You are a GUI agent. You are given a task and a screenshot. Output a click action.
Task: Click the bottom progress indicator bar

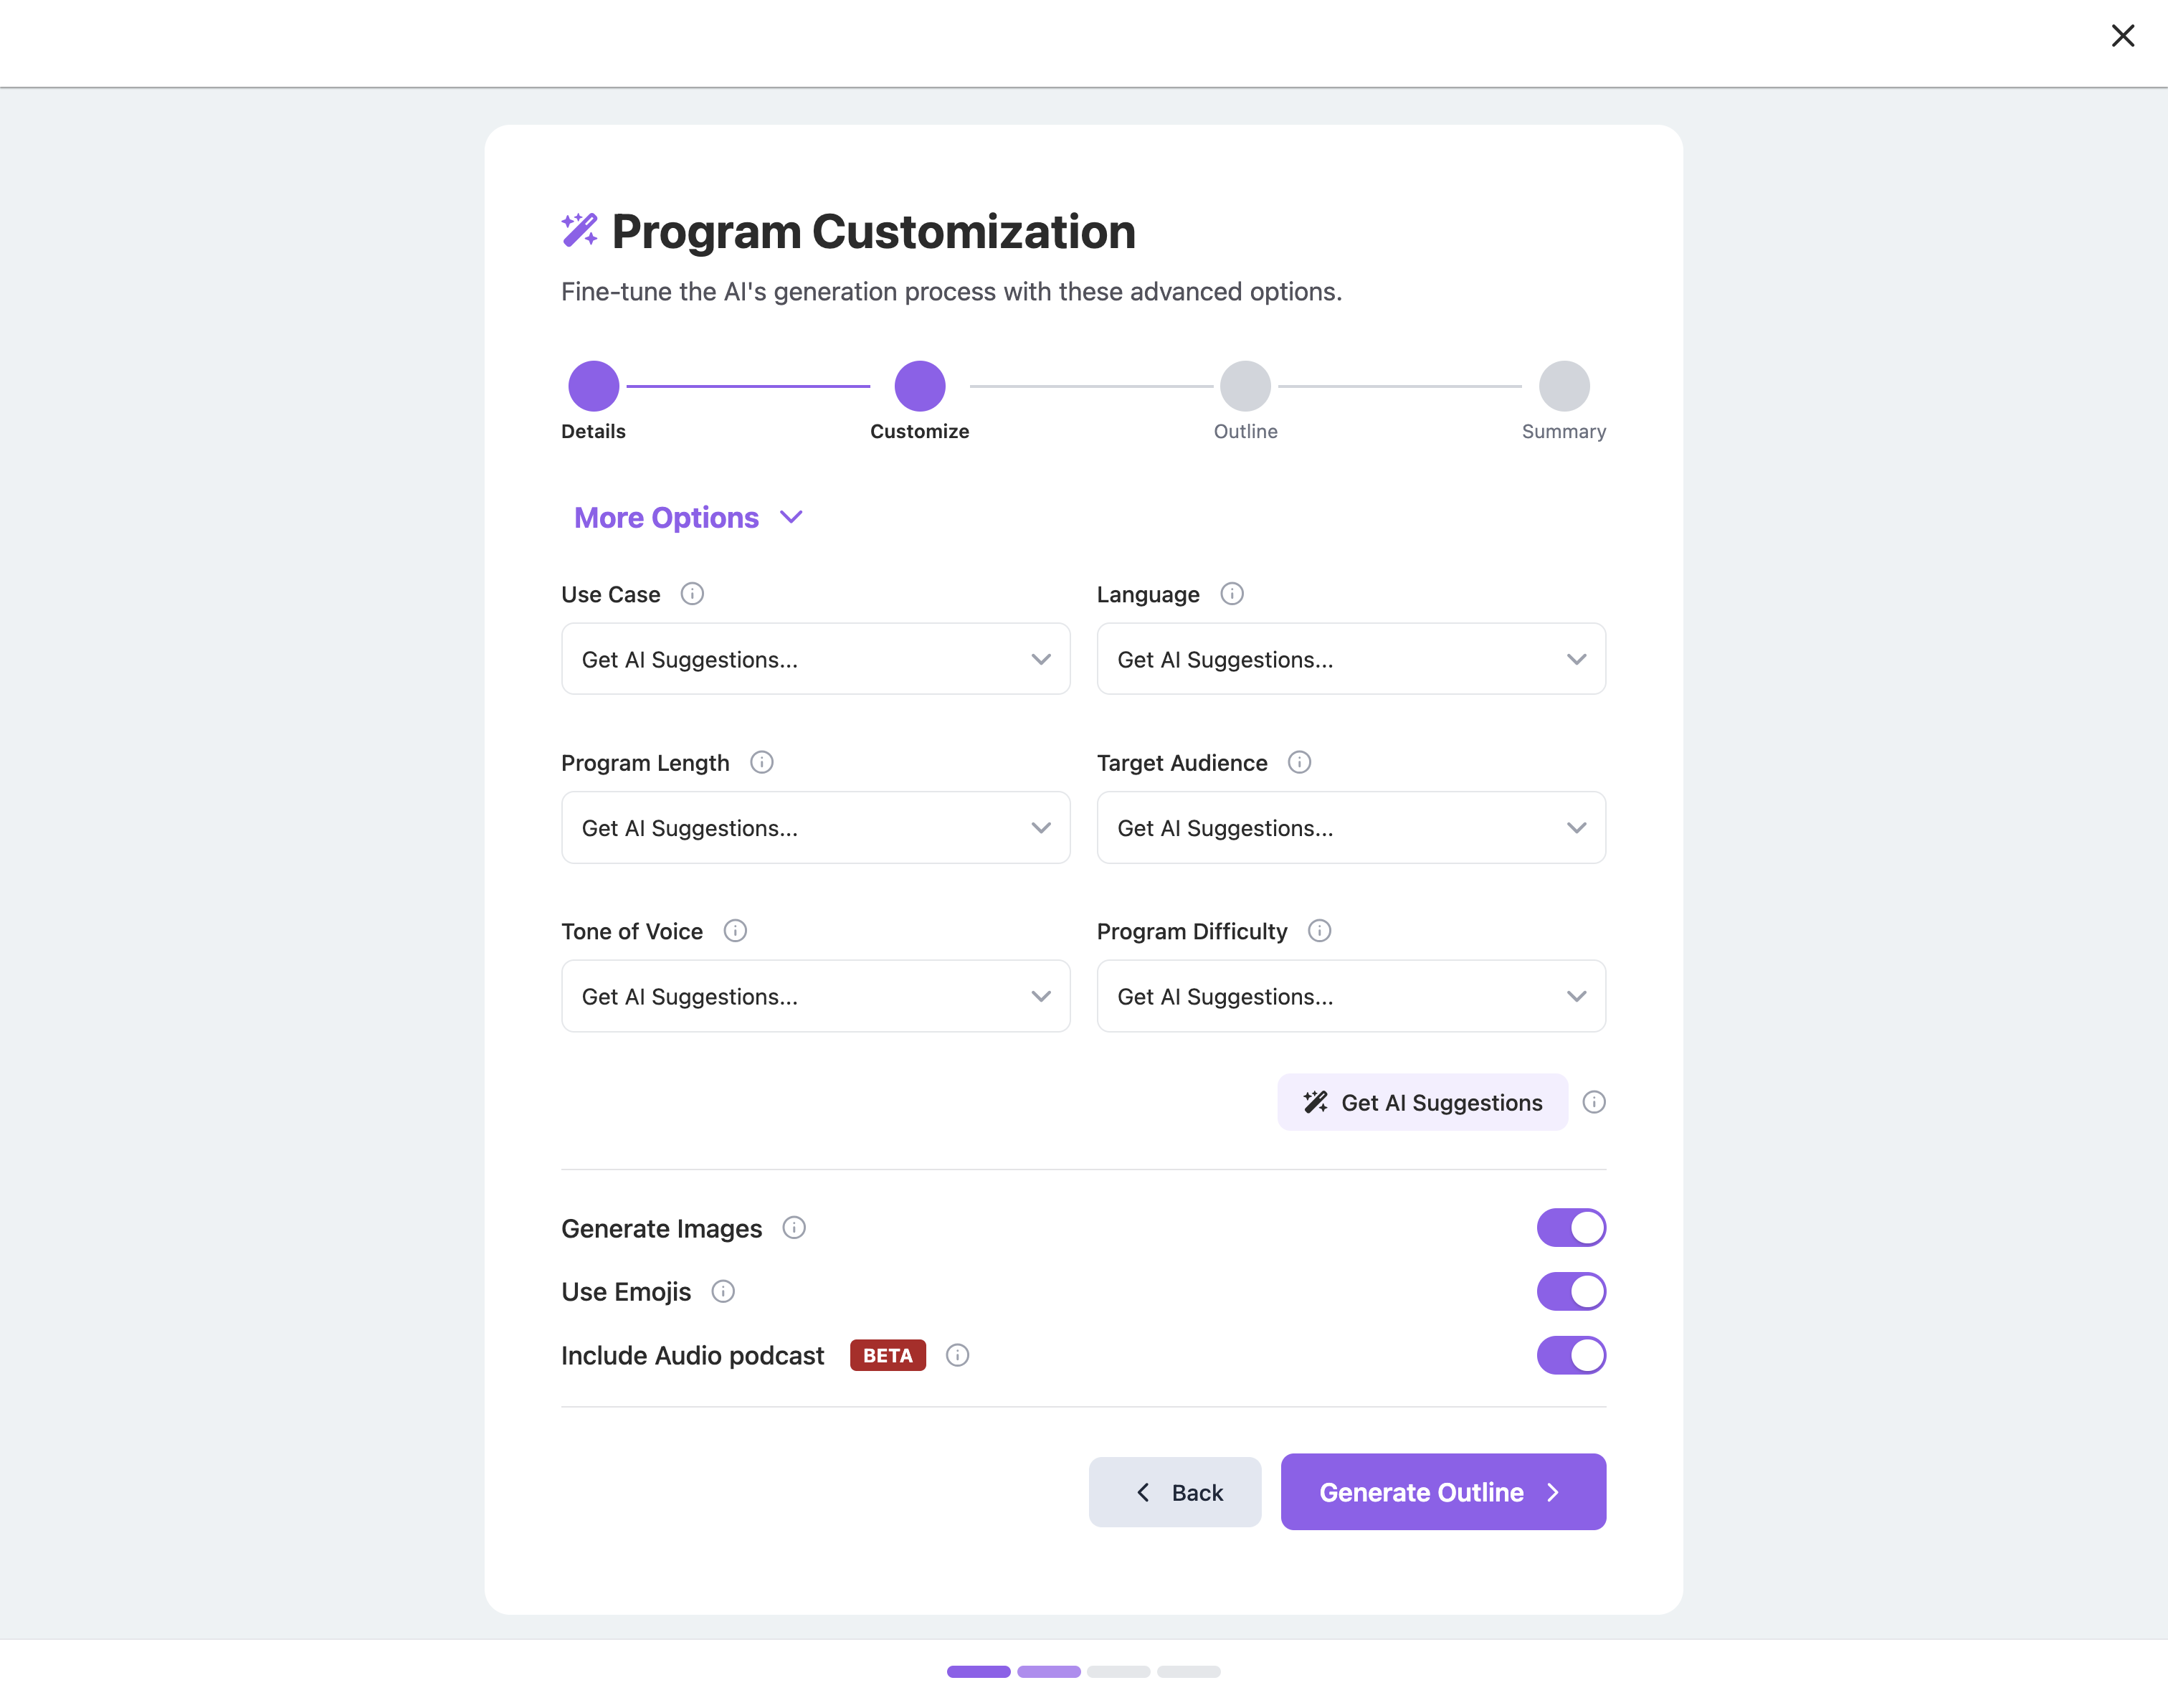point(1084,1671)
